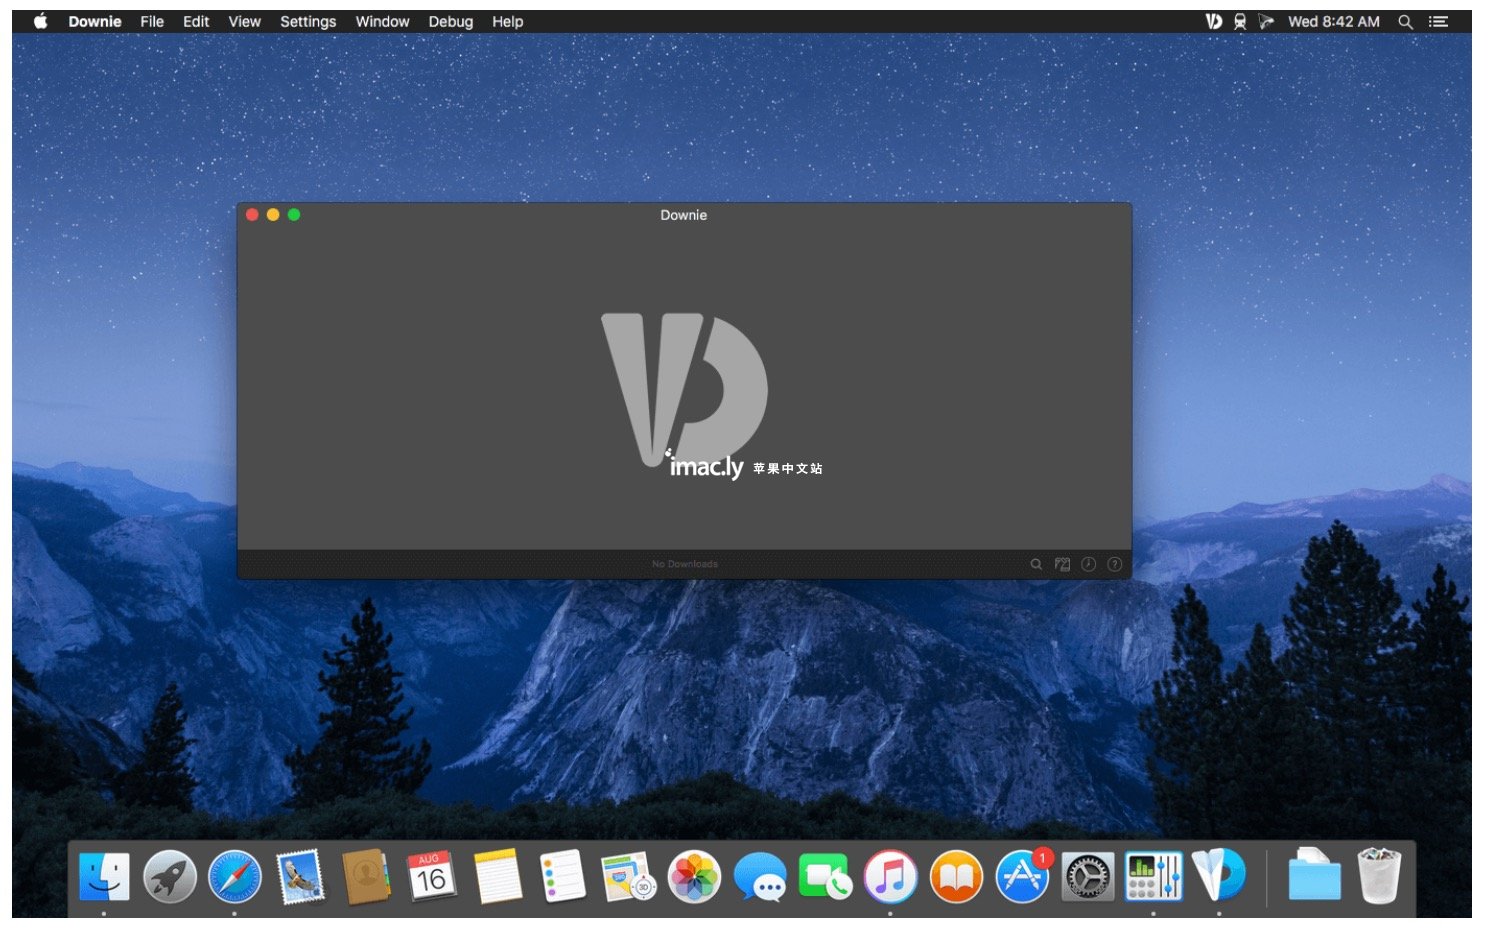1488x932 pixels.
Task: Open Reminders from the Dock
Action: [x=563, y=877]
